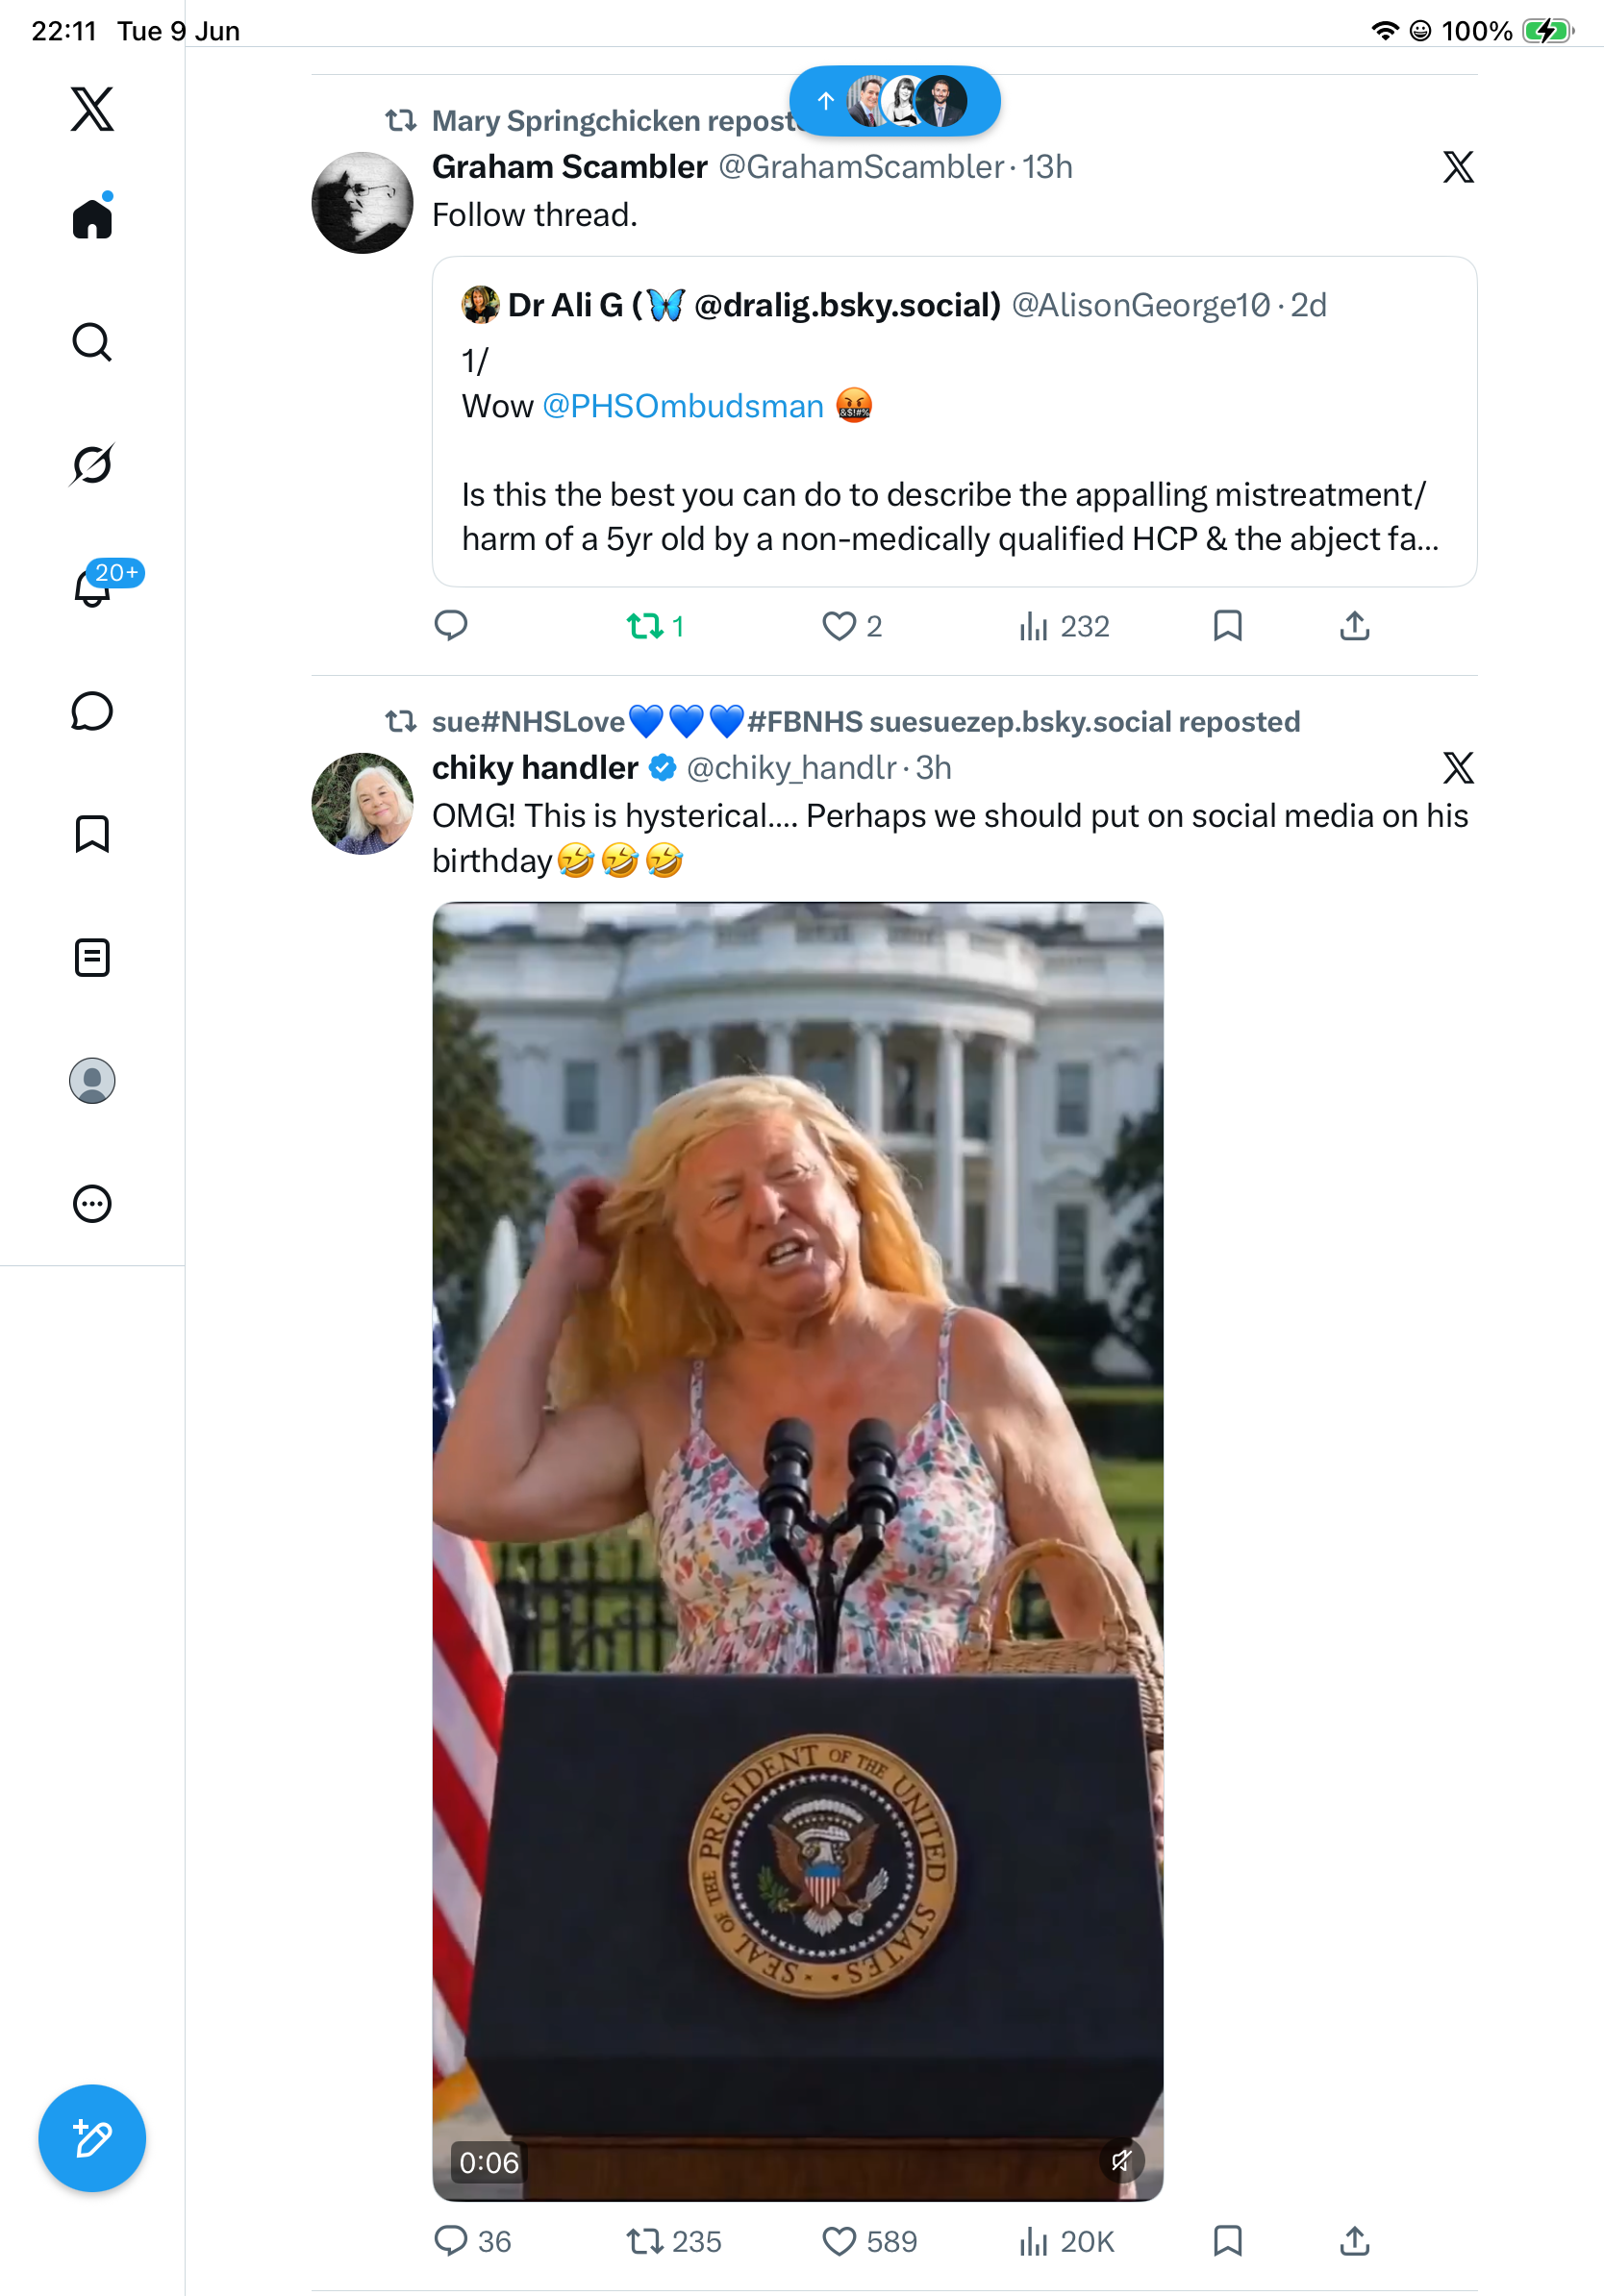Like the Graham Scambler post
1604x2296 pixels.
pos(852,626)
